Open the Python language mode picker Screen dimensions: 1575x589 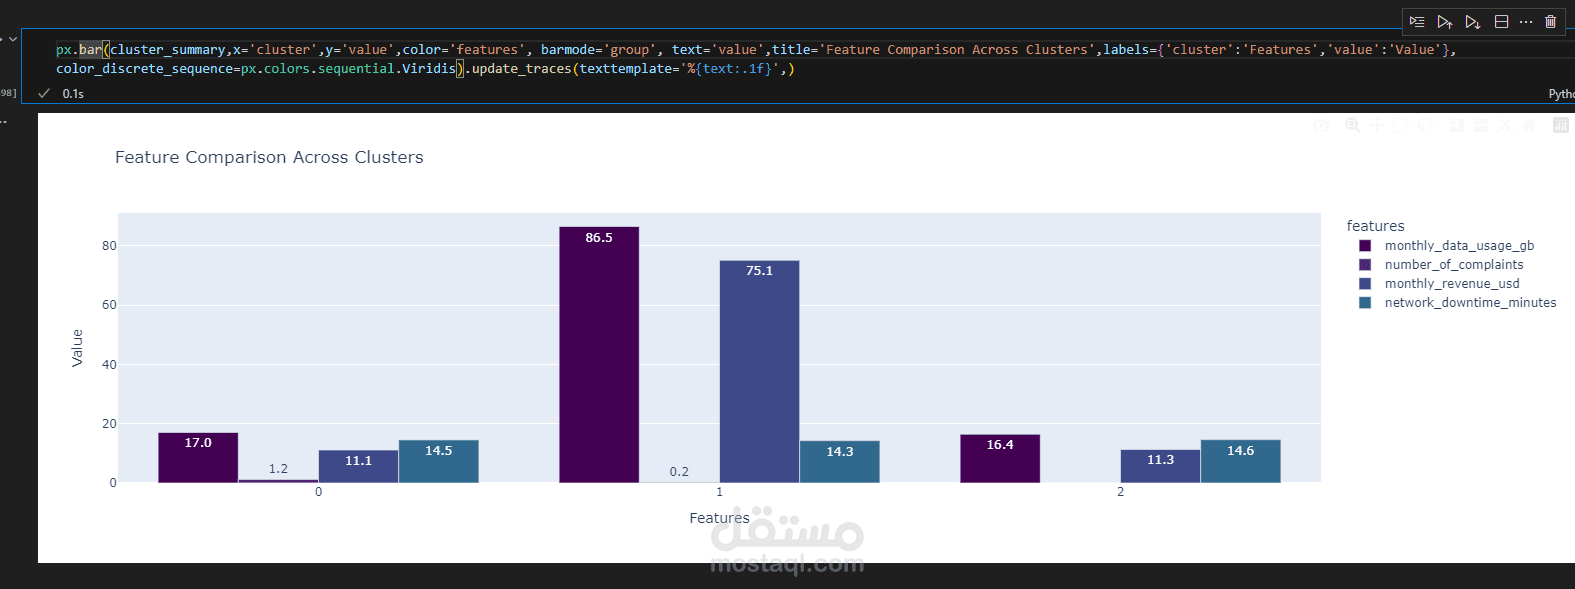click(x=1561, y=94)
